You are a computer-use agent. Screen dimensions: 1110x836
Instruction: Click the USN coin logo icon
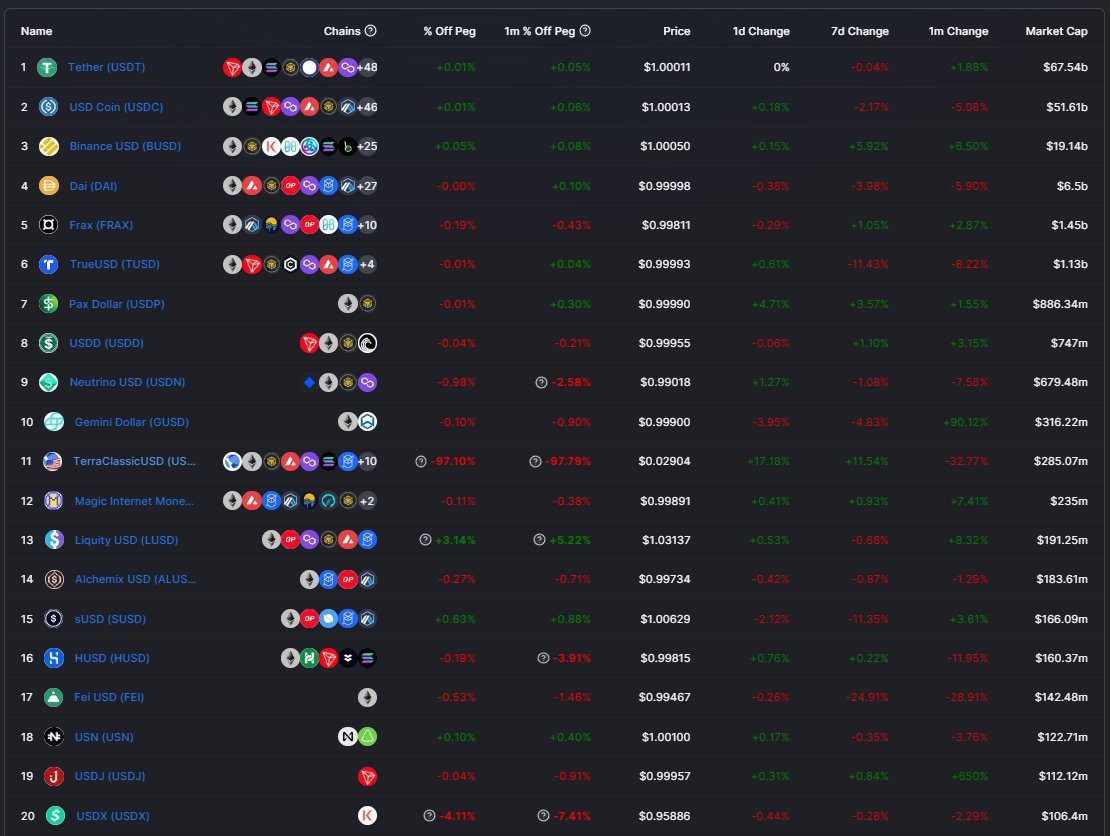click(54, 737)
